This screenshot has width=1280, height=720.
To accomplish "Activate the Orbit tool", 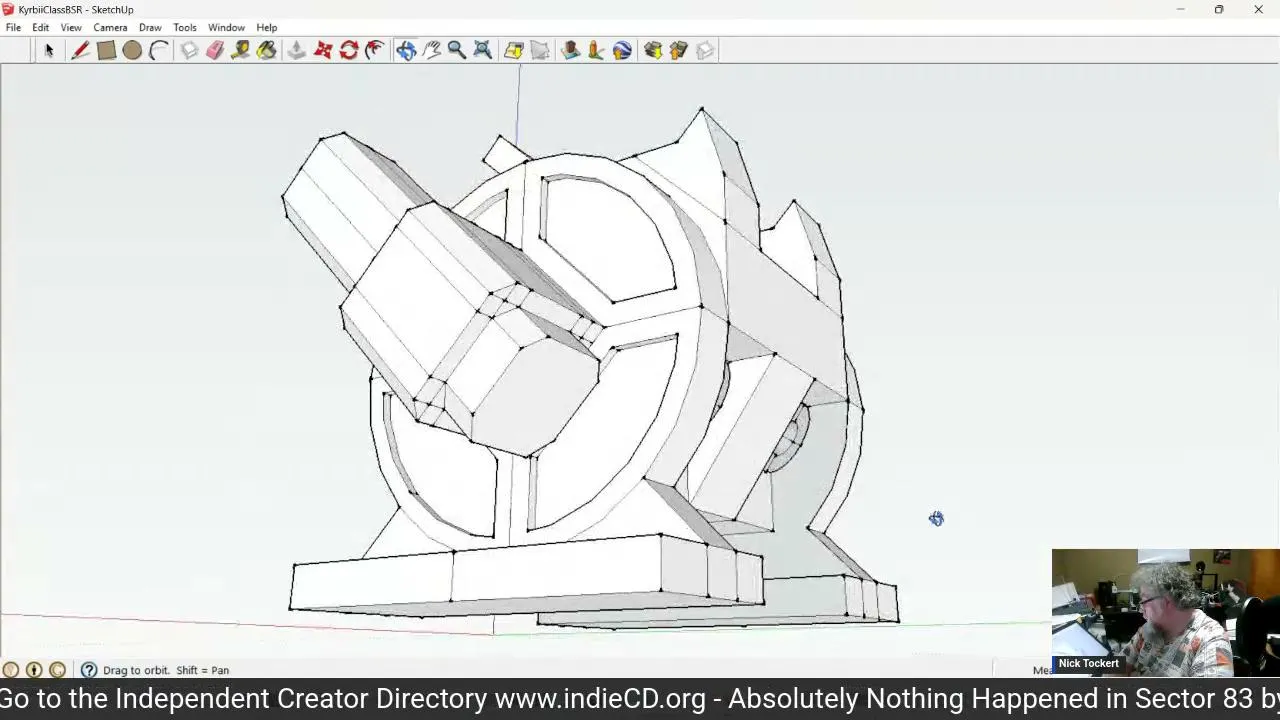I will click(x=406, y=50).
